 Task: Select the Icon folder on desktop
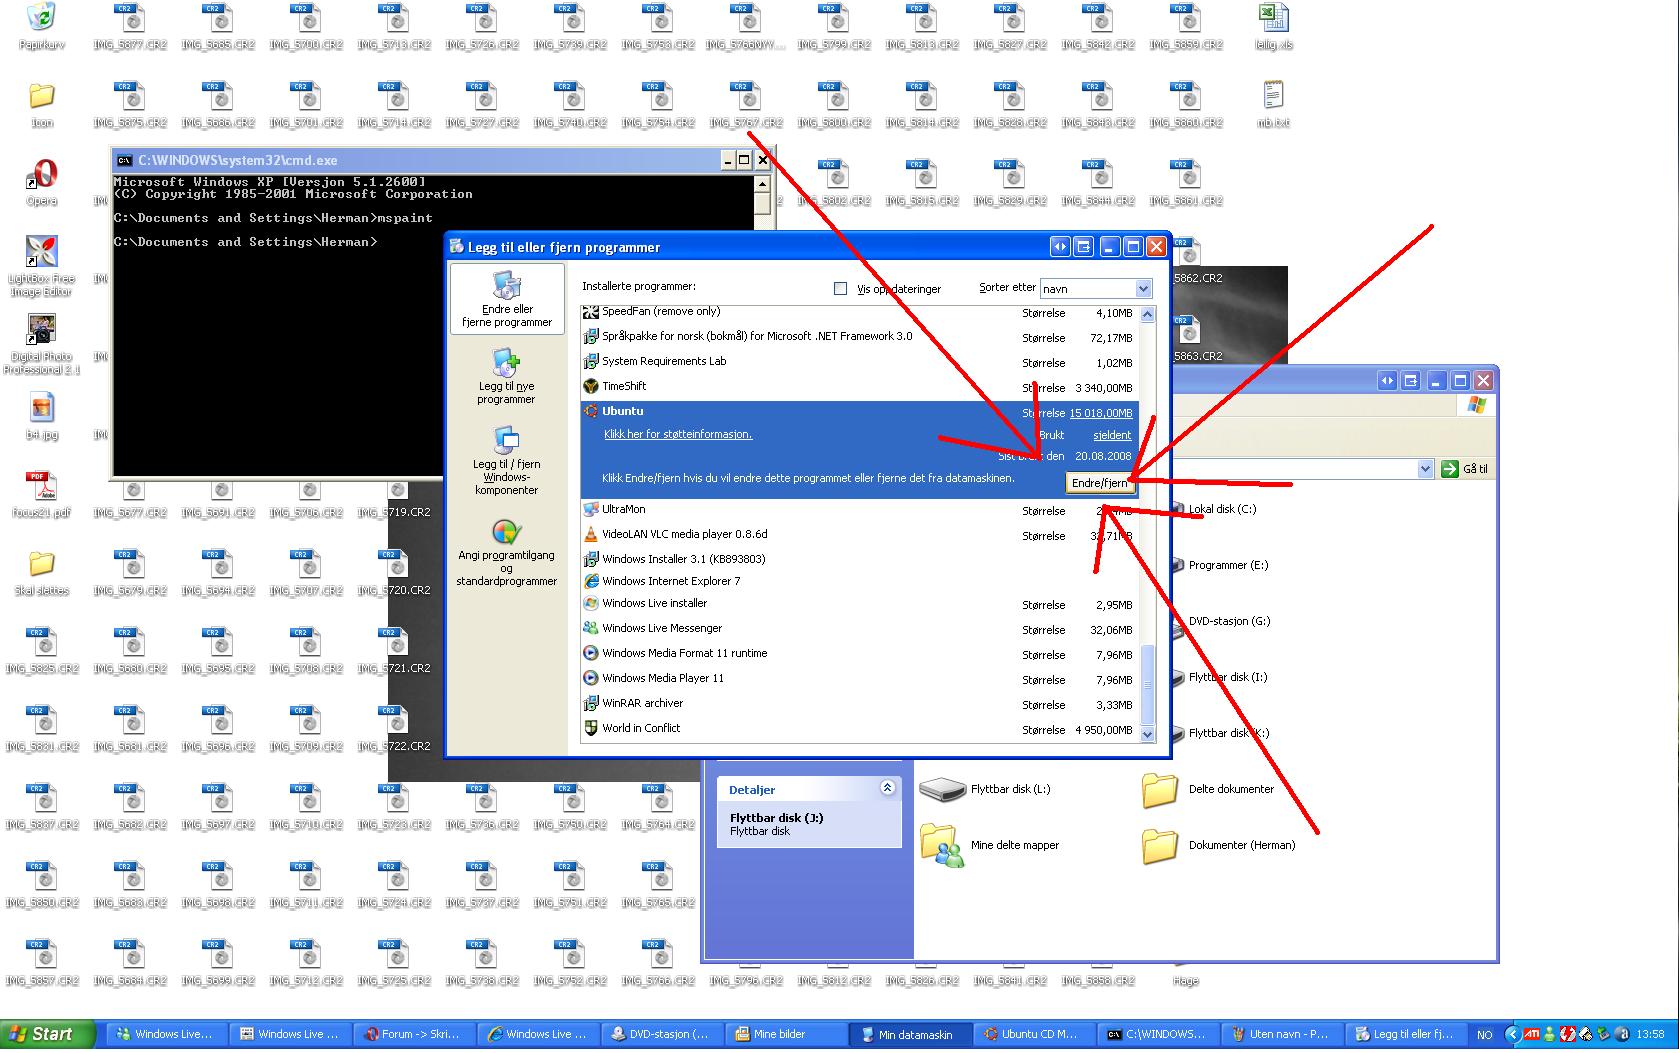[x=42, y=105]
